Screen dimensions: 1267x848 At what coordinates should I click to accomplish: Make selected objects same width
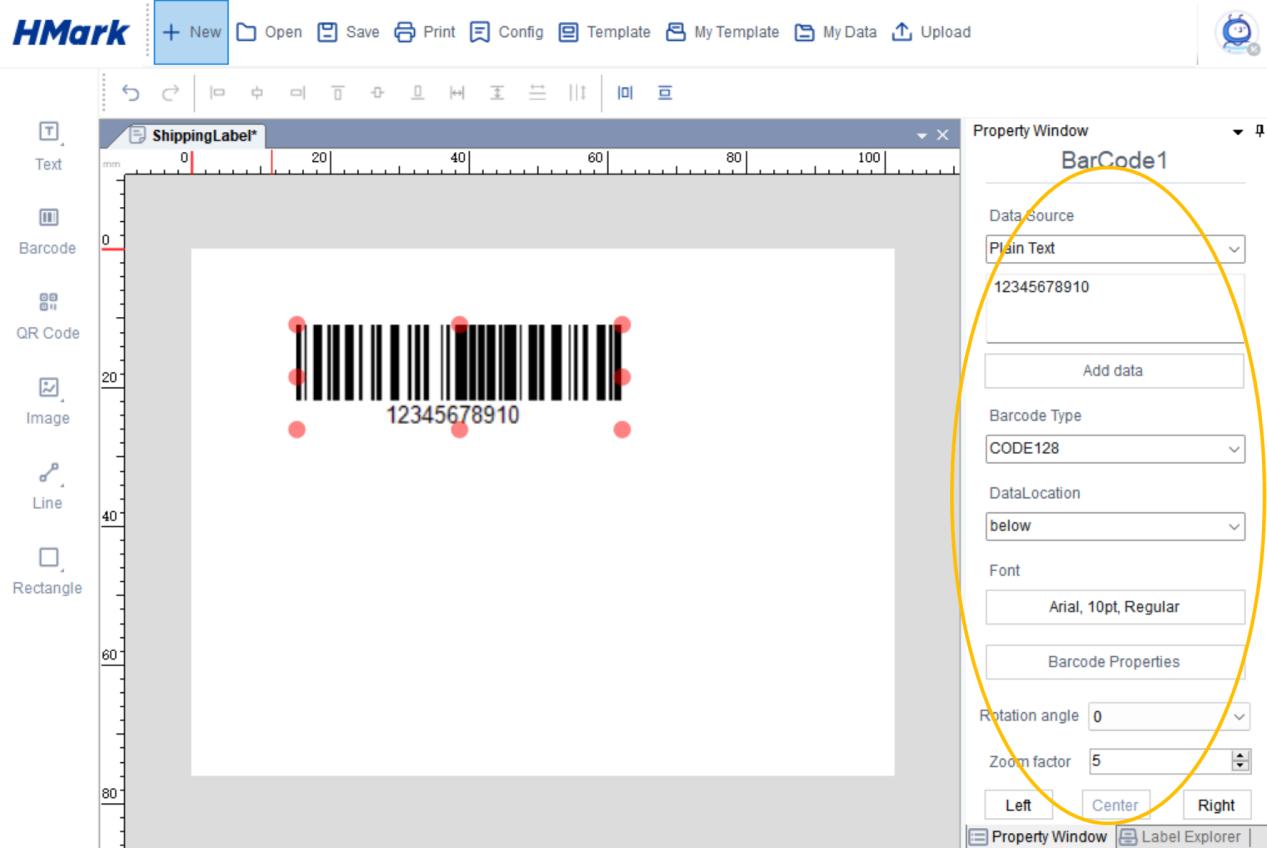tap(459, 92)
